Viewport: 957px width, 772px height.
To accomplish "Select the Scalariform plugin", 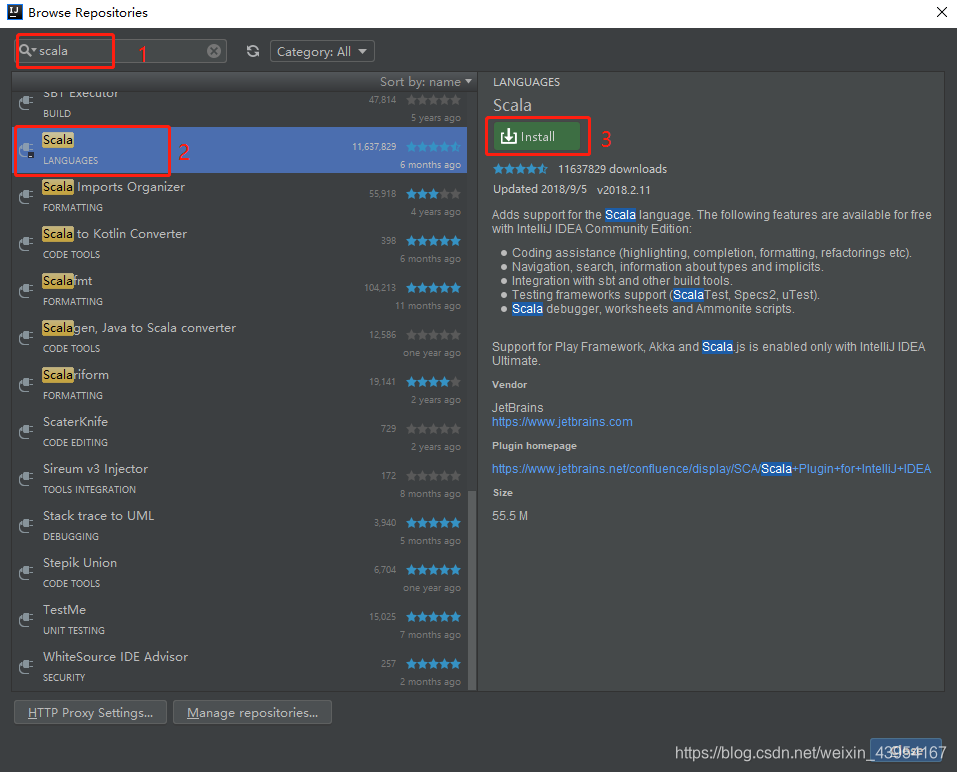I will [239, 385].
